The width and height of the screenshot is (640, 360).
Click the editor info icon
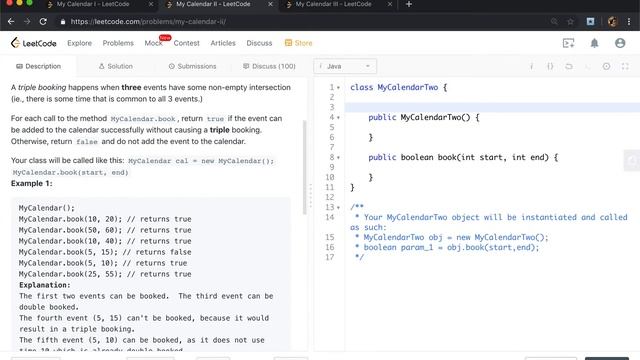pos(531,66)
